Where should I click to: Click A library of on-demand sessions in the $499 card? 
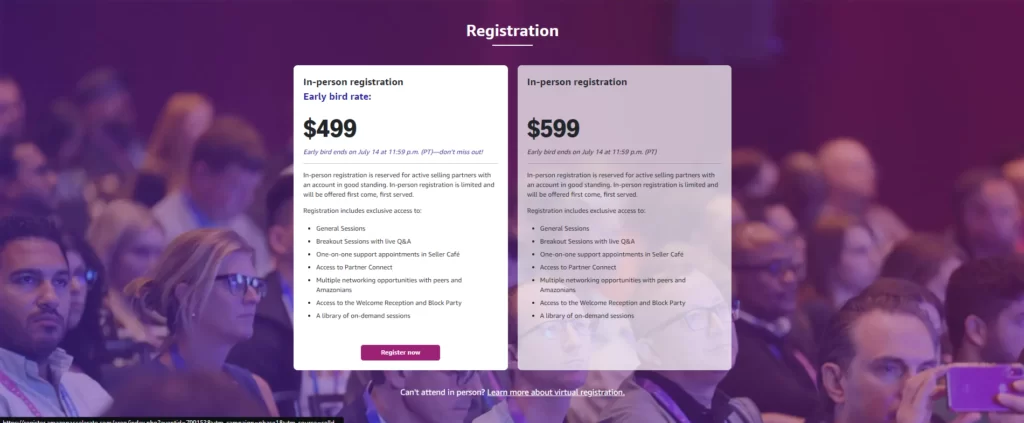point(363,315)
